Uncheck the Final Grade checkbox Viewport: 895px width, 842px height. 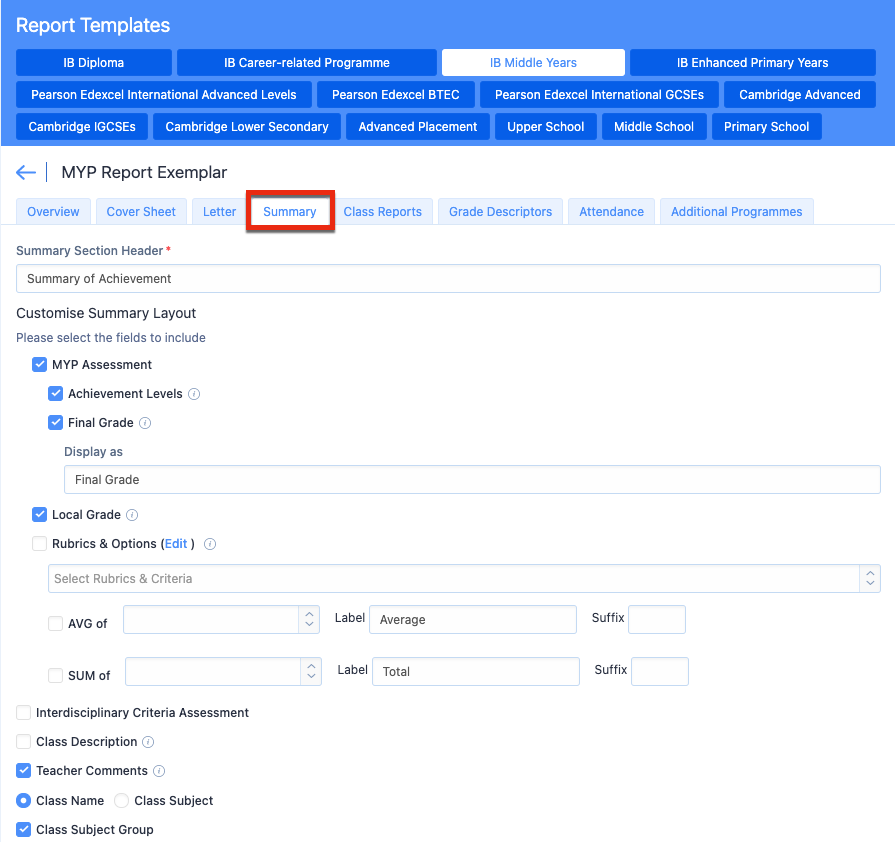55,423
